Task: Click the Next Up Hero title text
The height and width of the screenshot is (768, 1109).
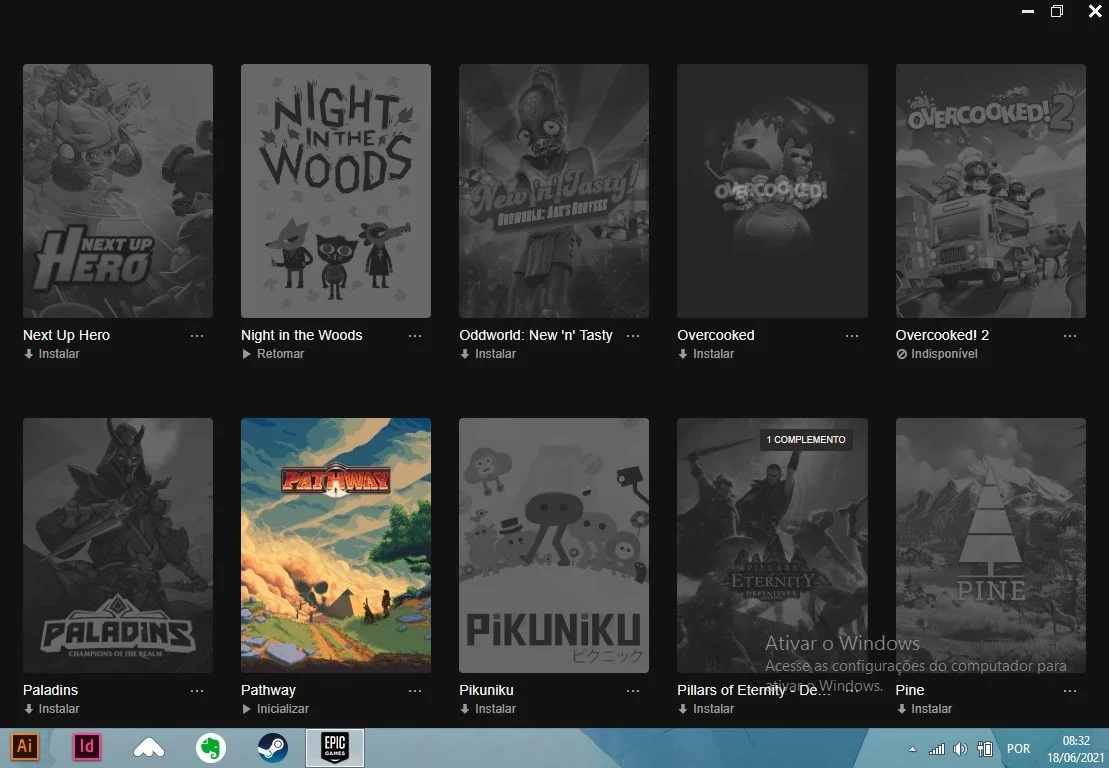Action: 66,335
